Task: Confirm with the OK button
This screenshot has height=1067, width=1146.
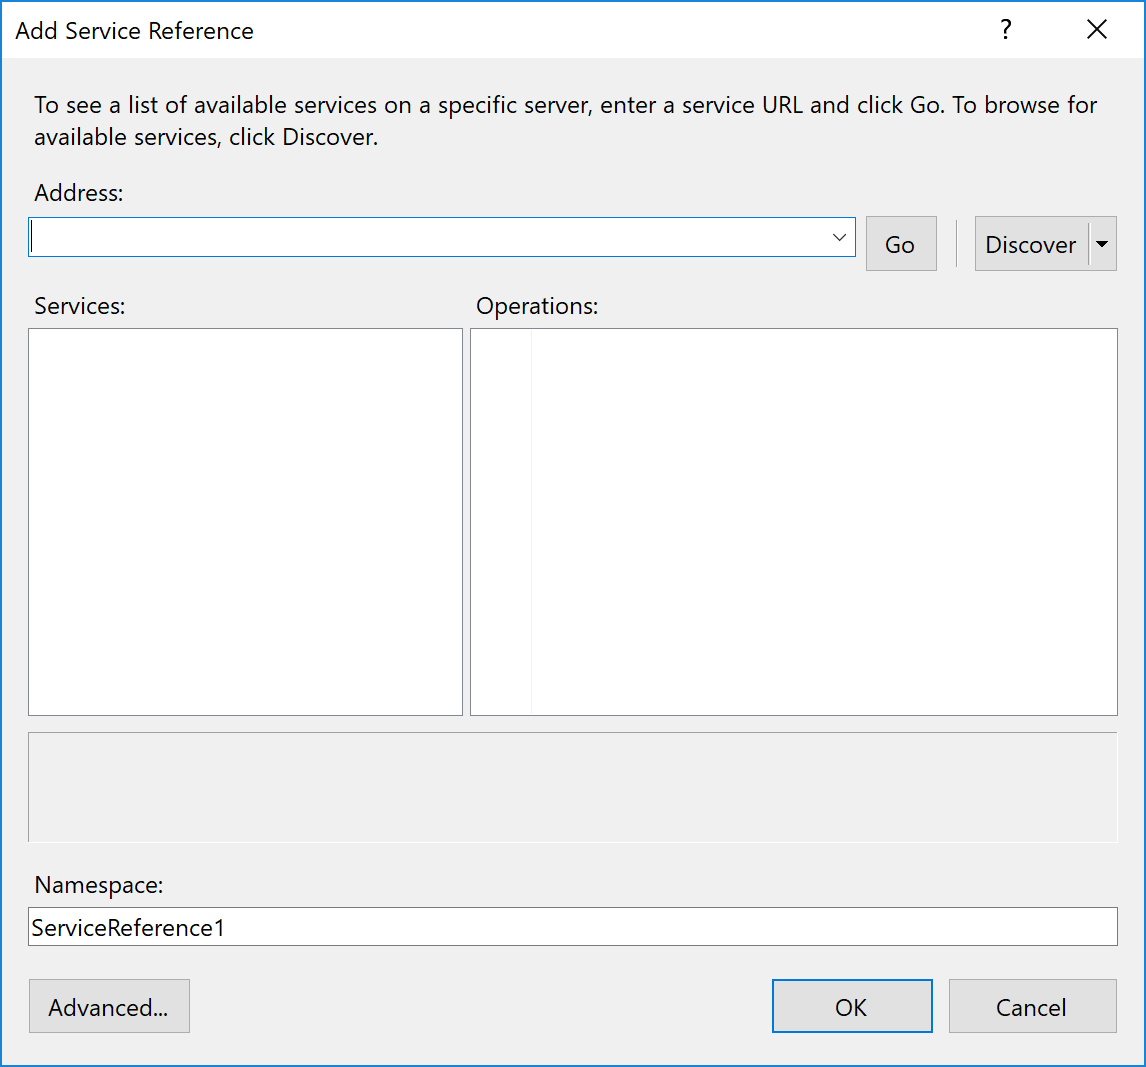Action: [852, 1006]
